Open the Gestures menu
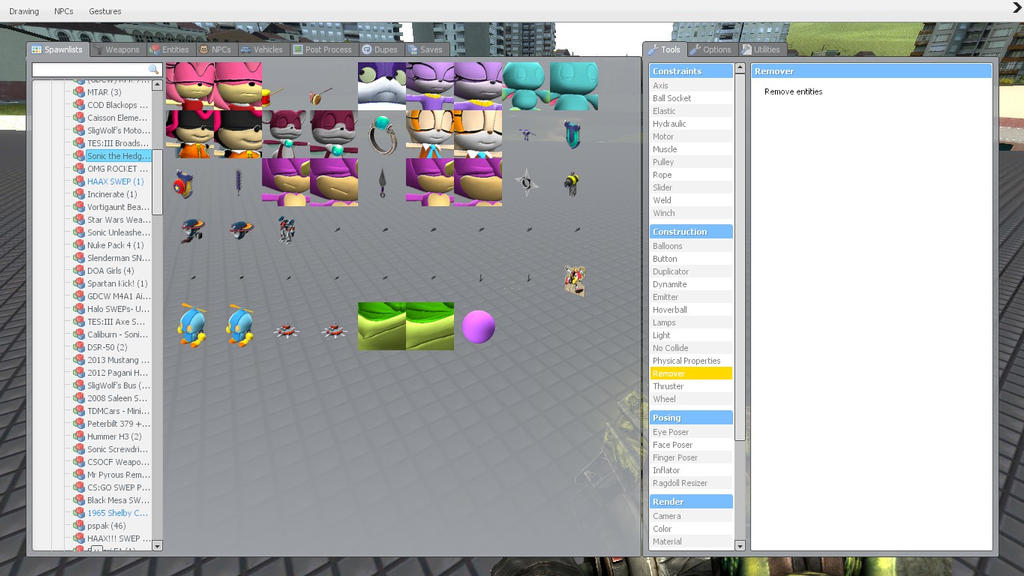Screen dimensions: 1024x576 105,11
